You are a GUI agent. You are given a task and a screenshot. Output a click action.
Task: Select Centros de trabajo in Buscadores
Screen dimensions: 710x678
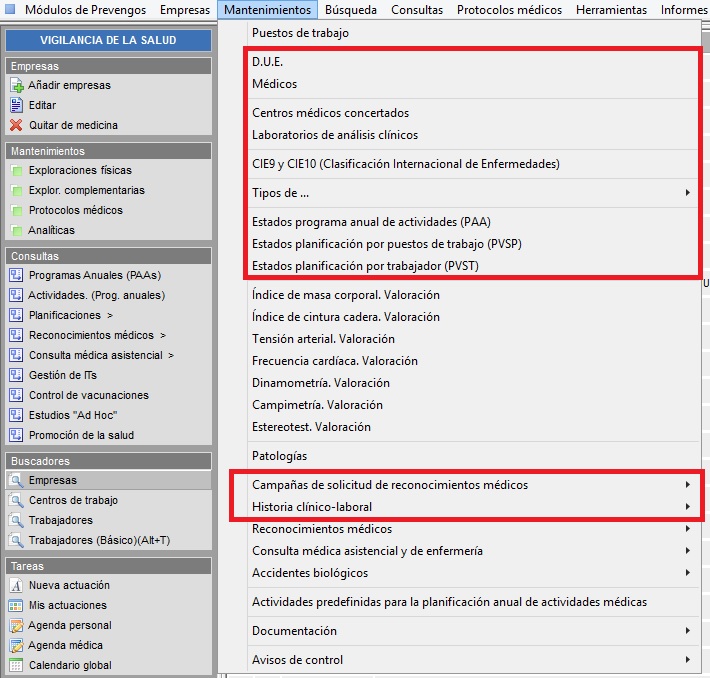coord(73,501)
